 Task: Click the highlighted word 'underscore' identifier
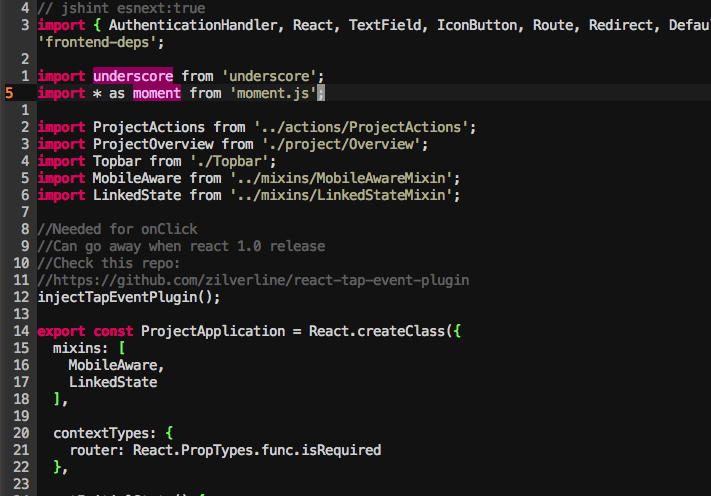[x=133, y=76]
